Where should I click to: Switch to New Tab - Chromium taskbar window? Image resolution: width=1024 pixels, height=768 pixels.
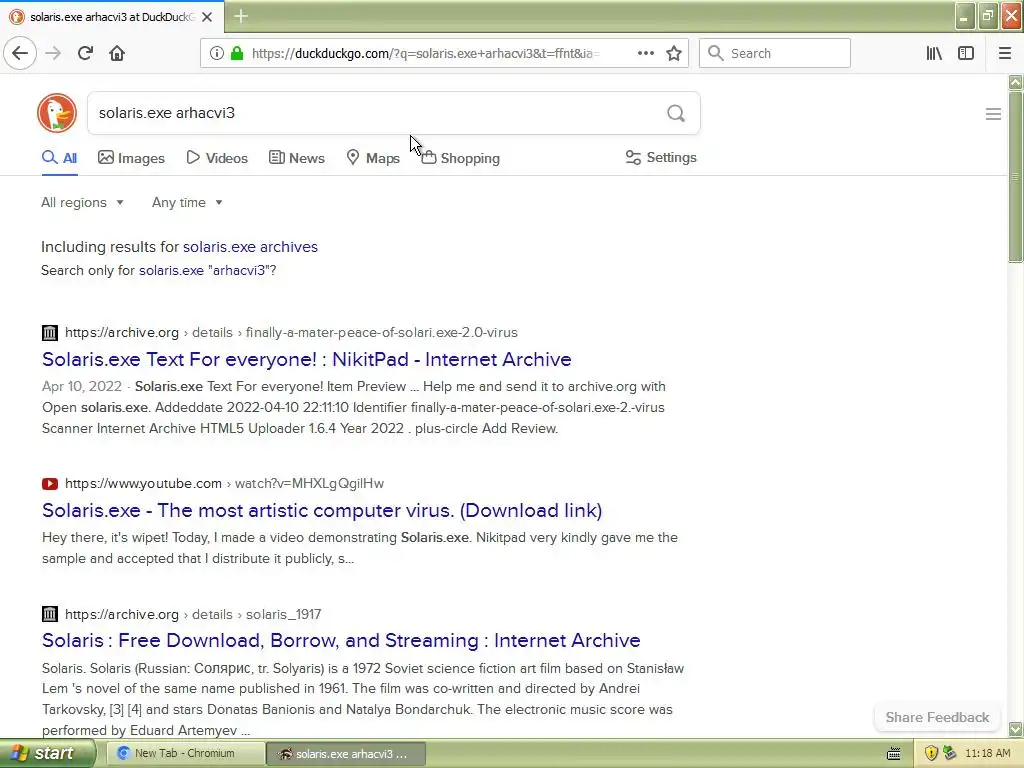186,754
